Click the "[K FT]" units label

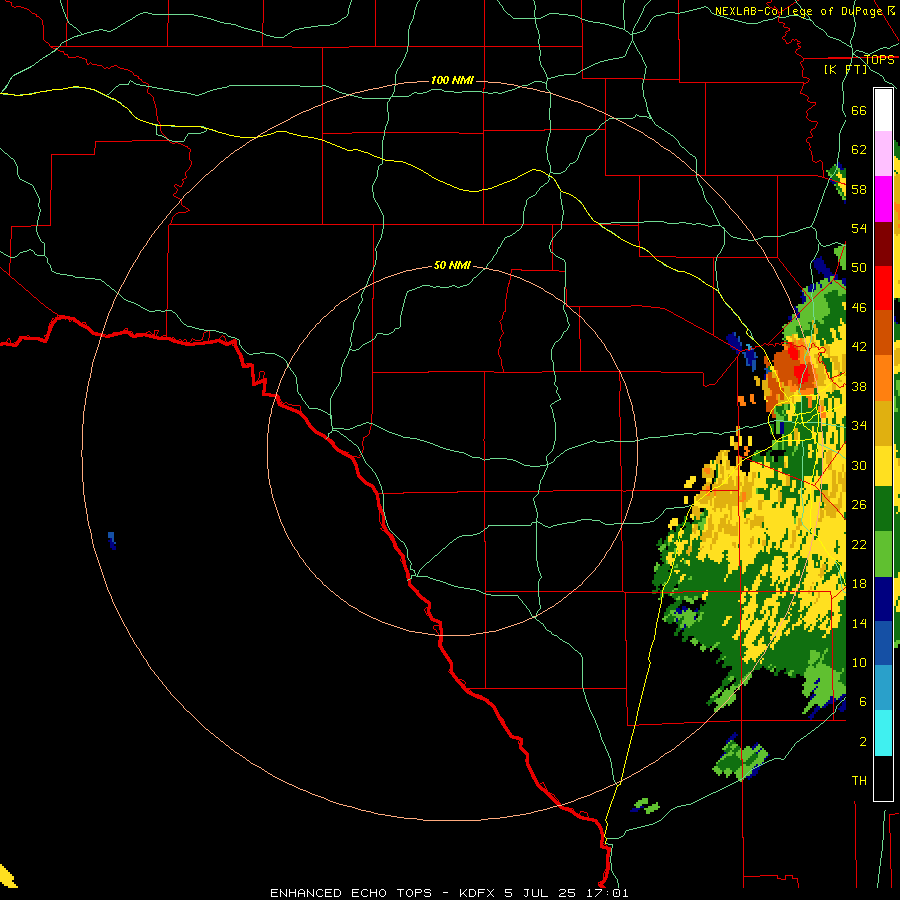845,69
